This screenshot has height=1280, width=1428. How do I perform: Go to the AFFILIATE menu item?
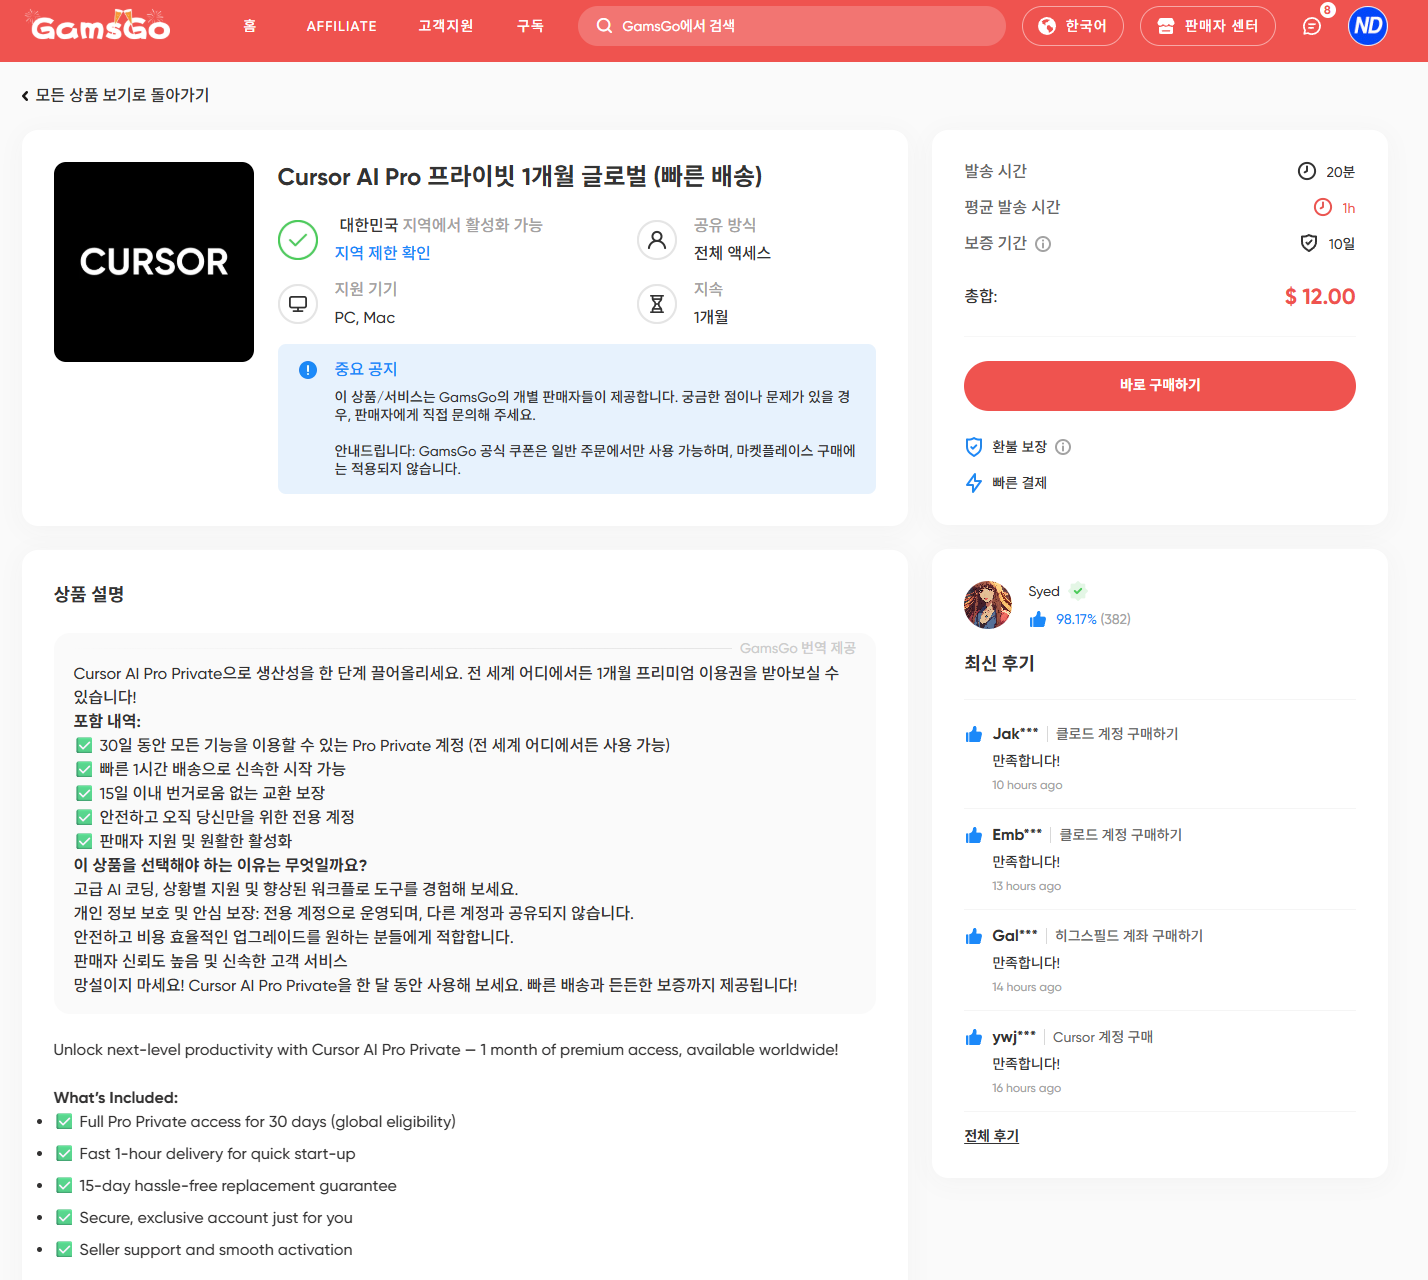point(341,26)
